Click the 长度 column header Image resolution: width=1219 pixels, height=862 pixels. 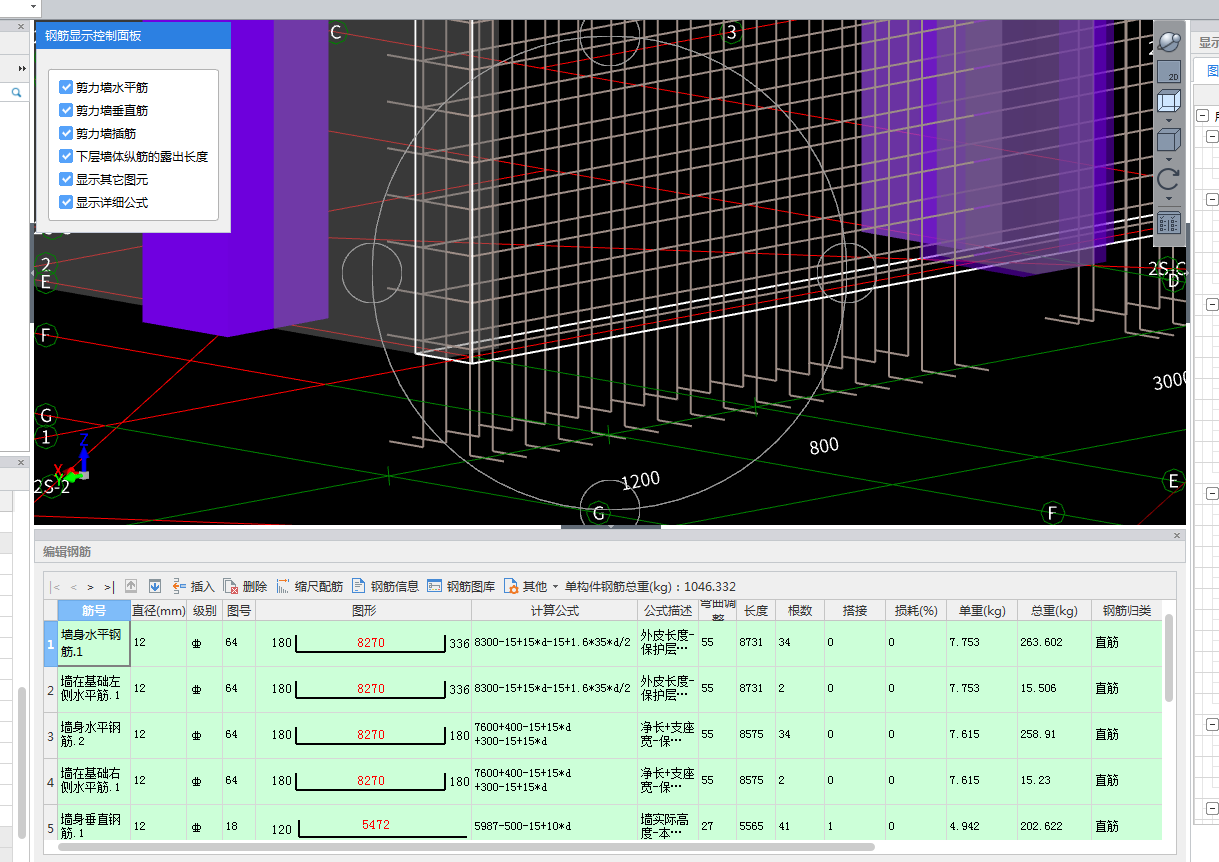tap(756, 610)
